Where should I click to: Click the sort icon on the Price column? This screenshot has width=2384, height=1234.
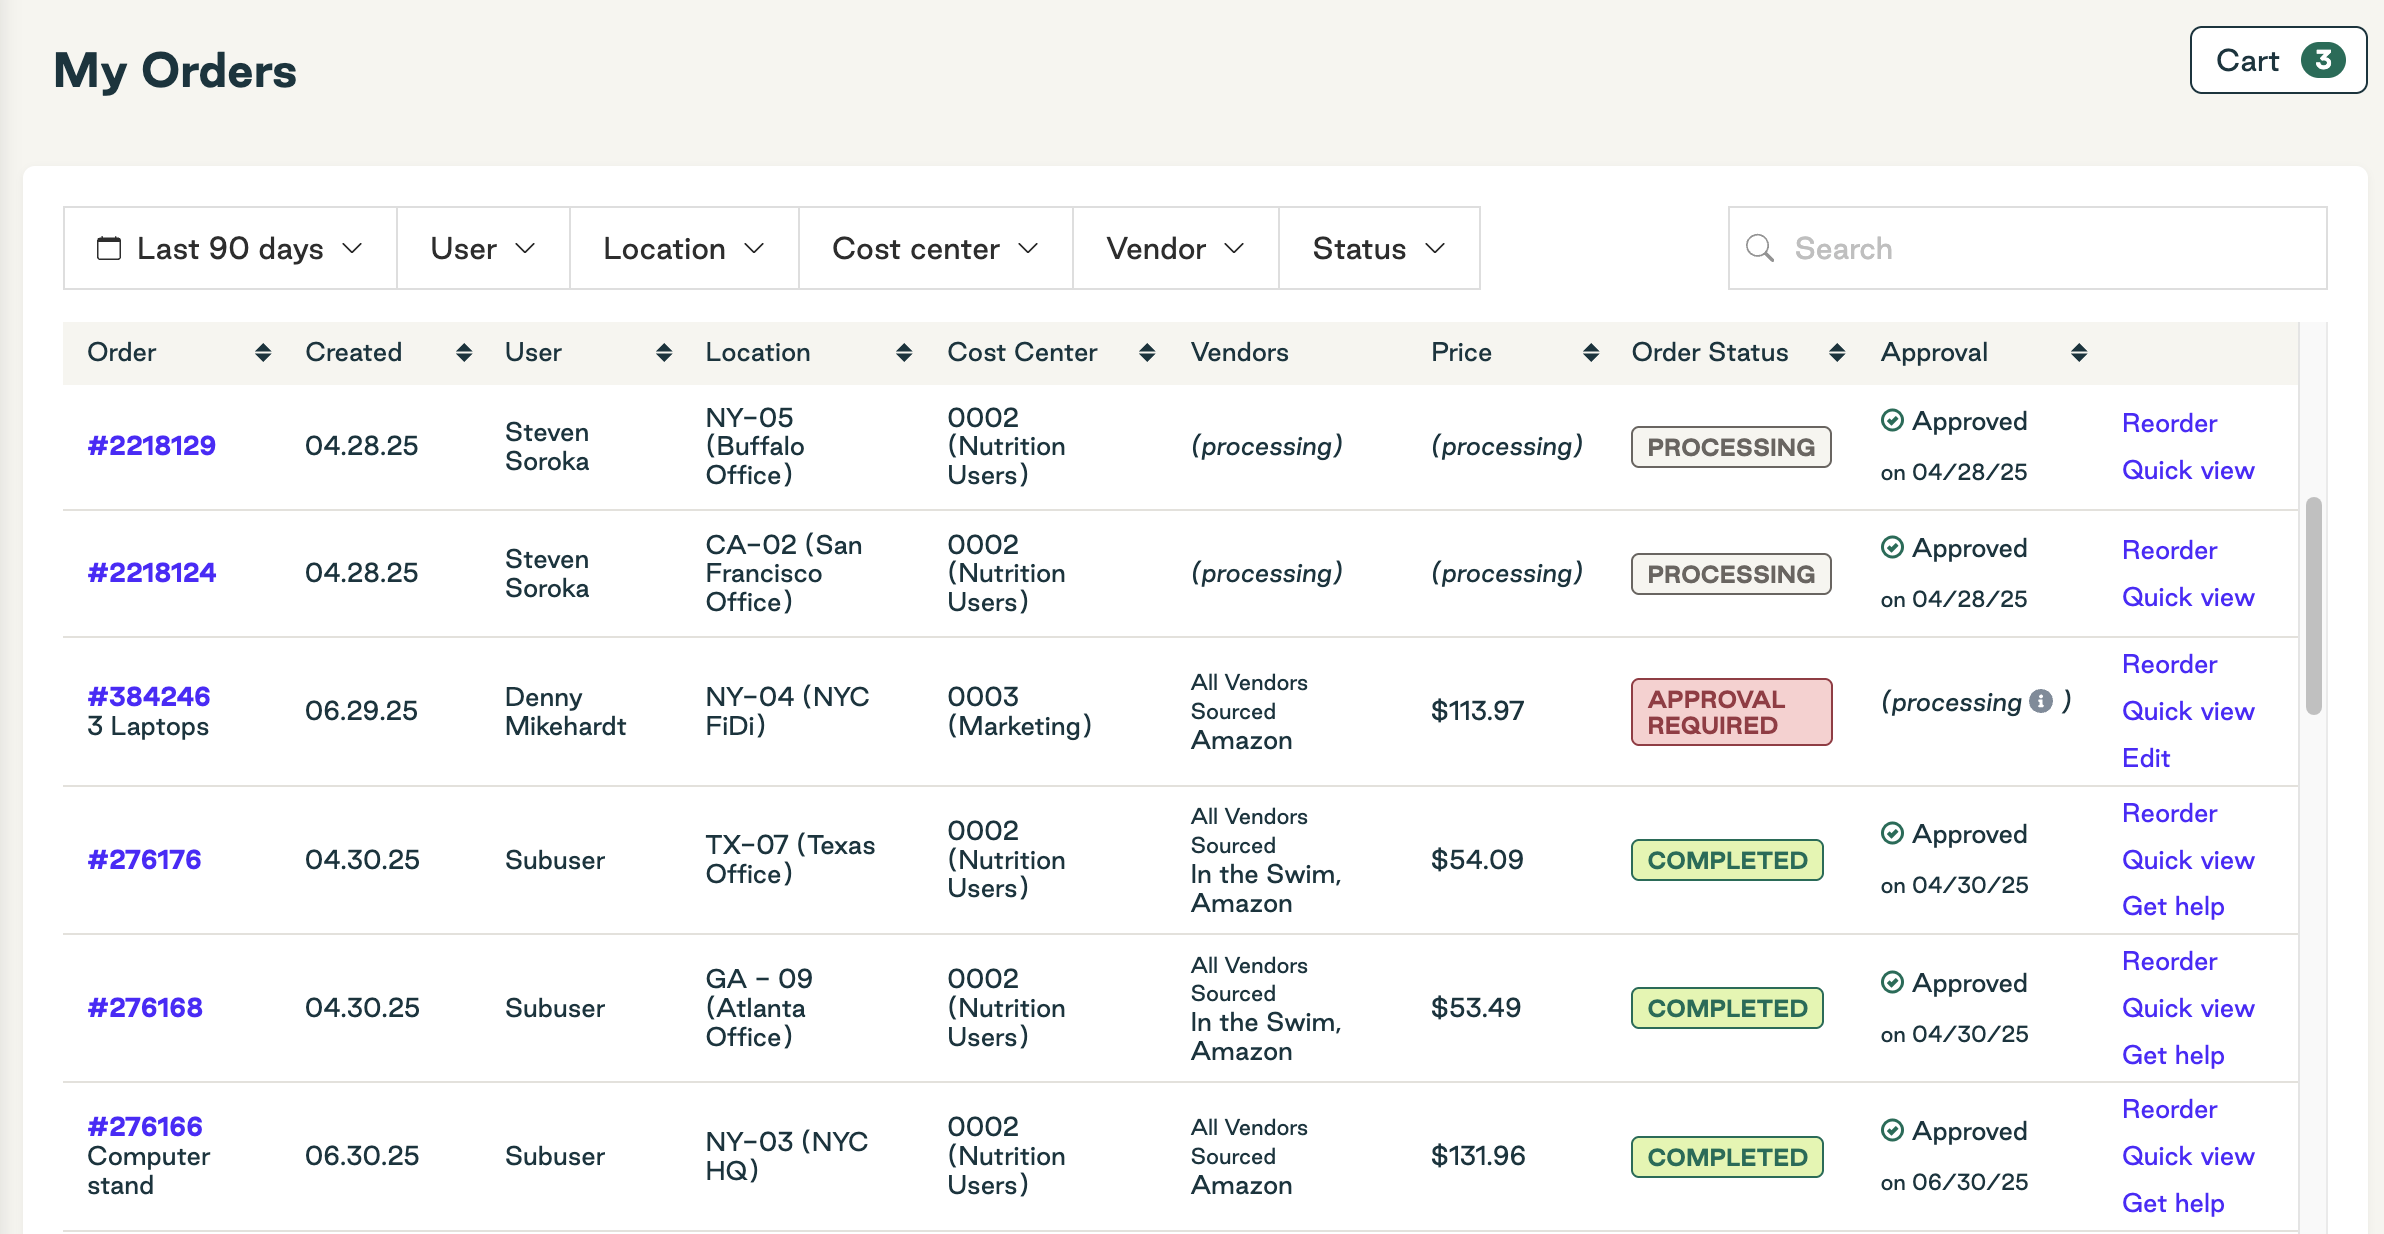[1590, 352]
